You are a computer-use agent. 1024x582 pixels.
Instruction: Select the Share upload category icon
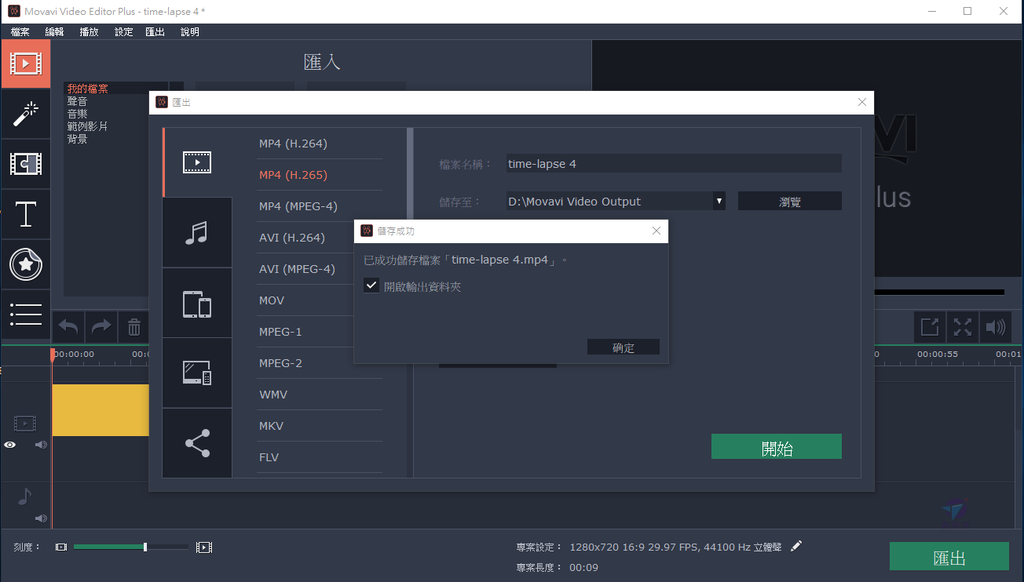pos(197,443)
